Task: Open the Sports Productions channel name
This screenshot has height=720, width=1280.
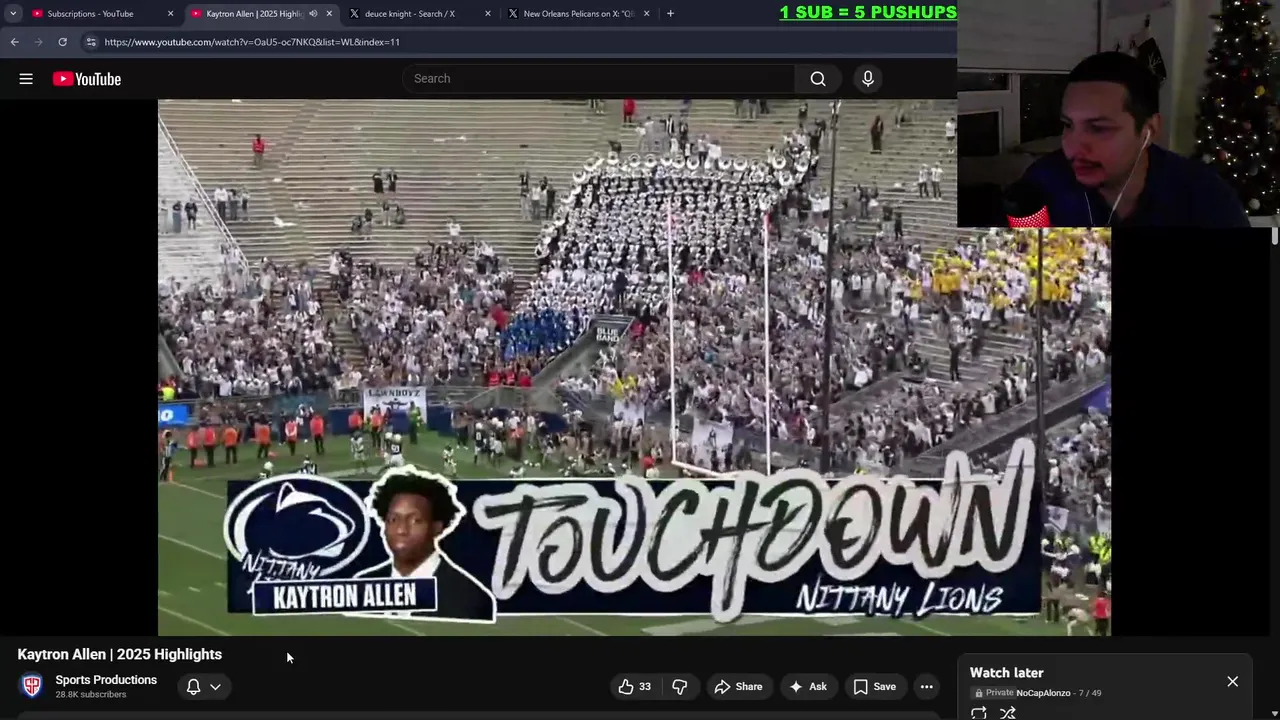Action: (106, 680)
